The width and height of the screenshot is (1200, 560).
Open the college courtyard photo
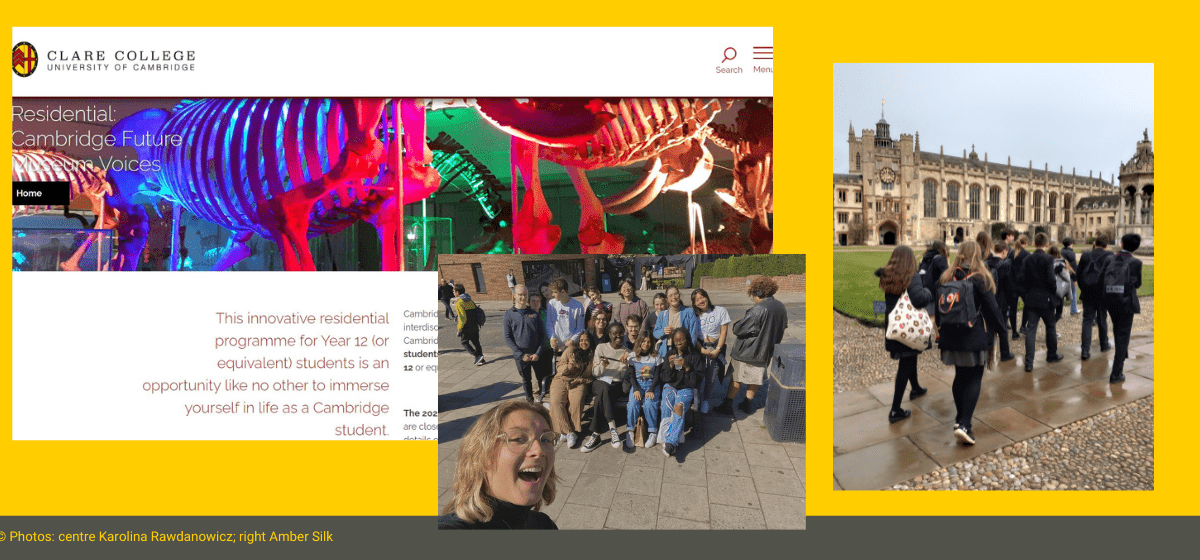tap(992, 276)
